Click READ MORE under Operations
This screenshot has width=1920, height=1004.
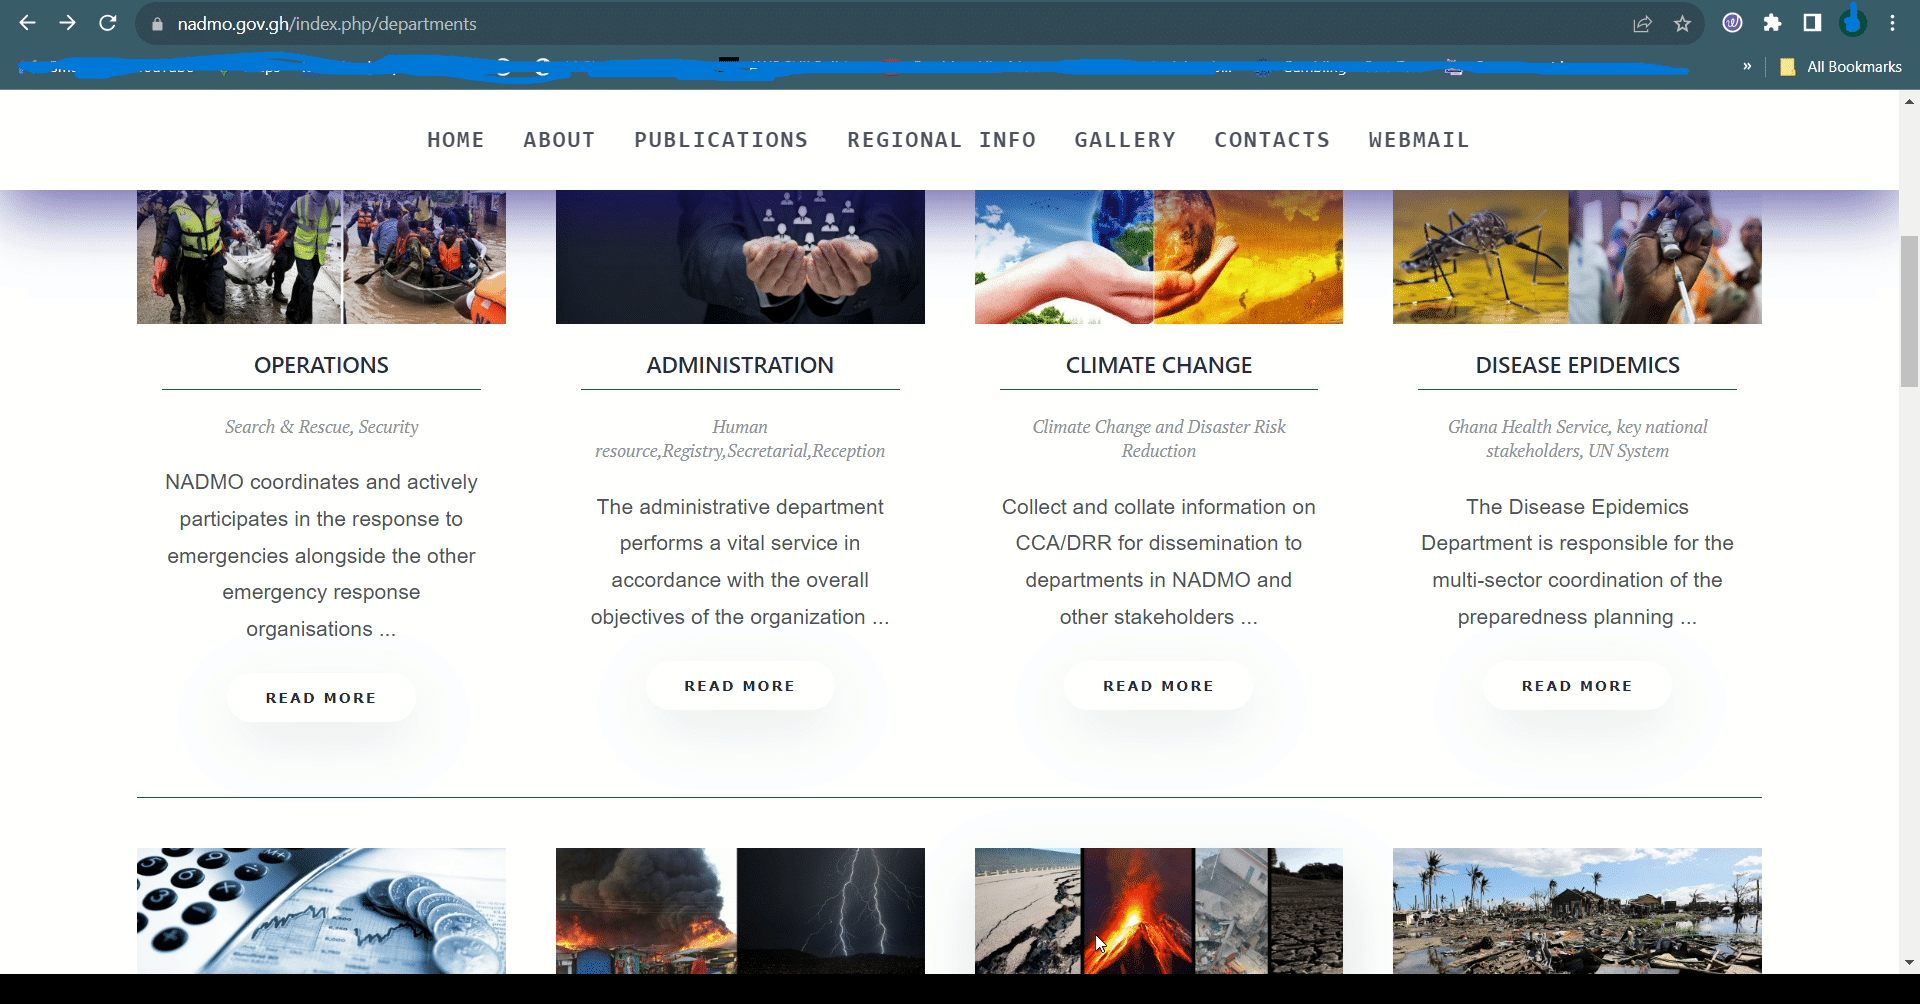(x=321, y=698)
